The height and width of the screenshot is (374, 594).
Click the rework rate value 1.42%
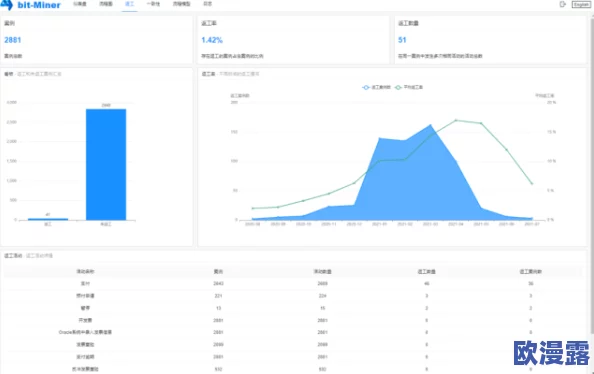click(212, 40)
